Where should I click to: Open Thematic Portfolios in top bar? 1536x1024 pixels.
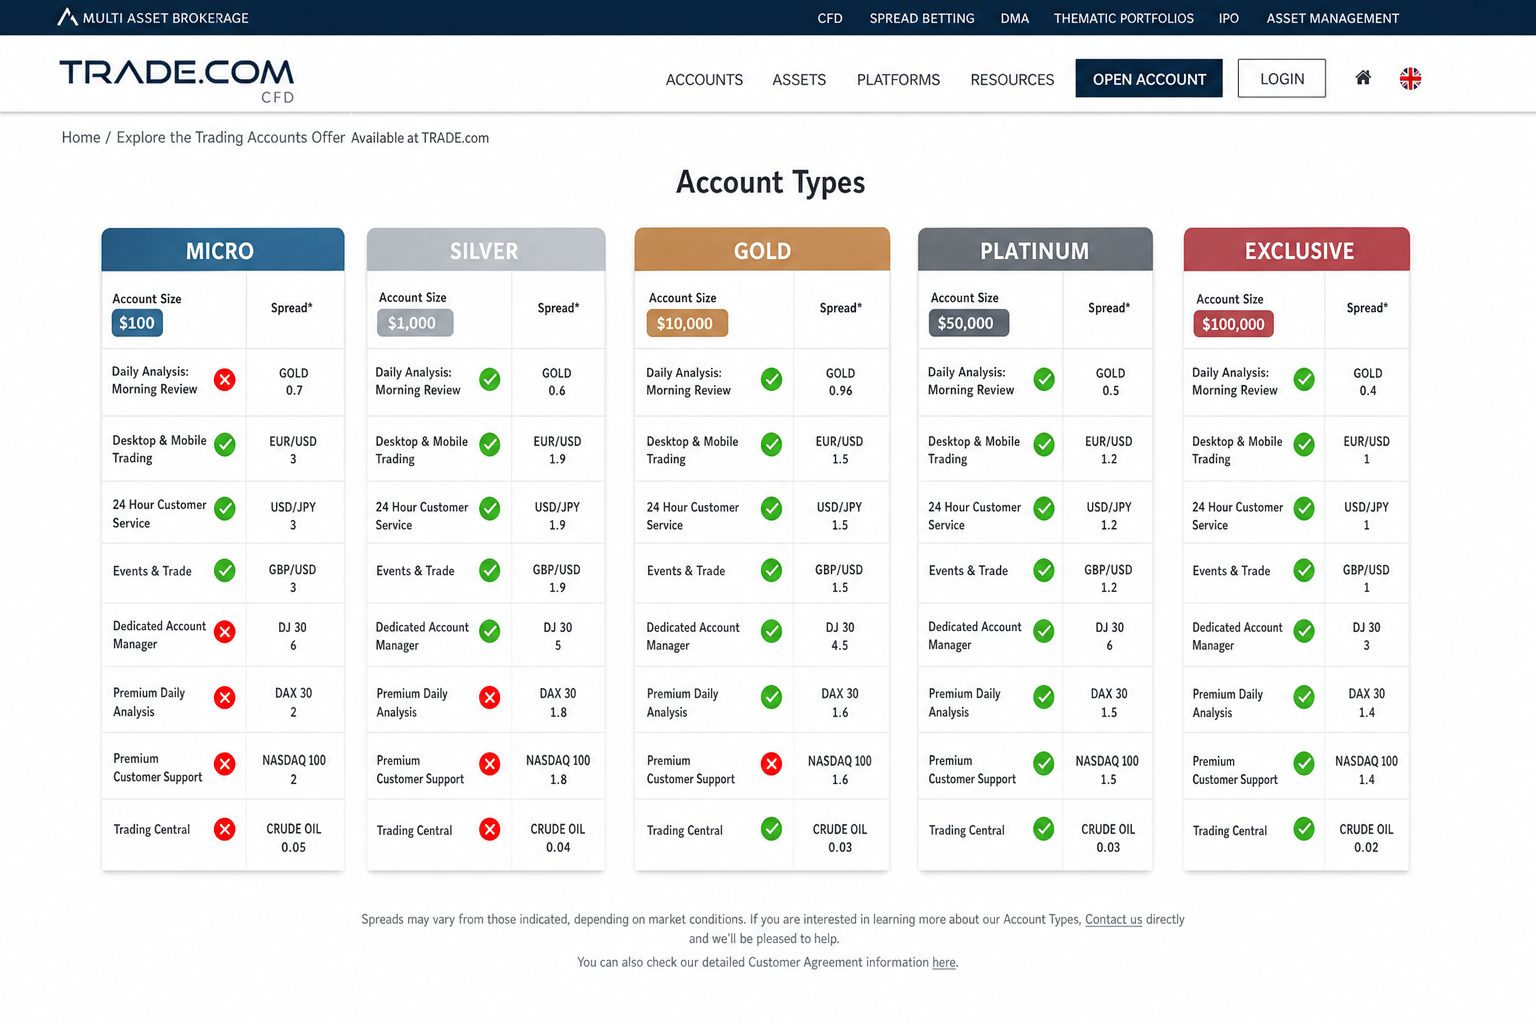(x=1124, y=18)
